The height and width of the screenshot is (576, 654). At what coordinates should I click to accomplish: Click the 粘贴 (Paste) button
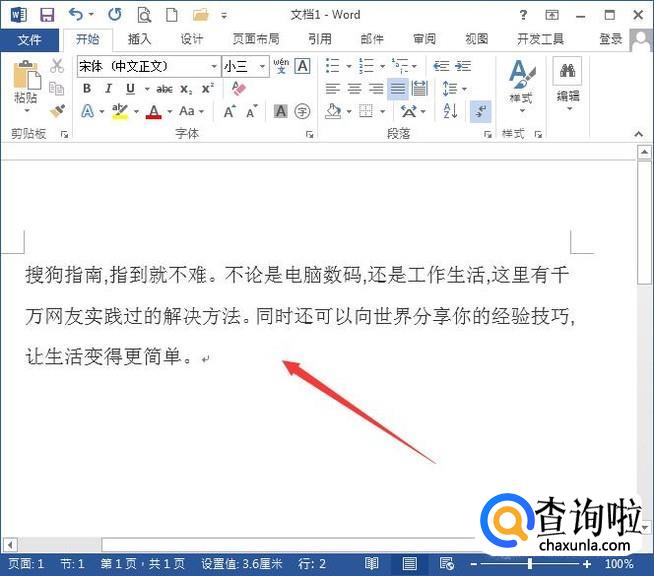25,86
